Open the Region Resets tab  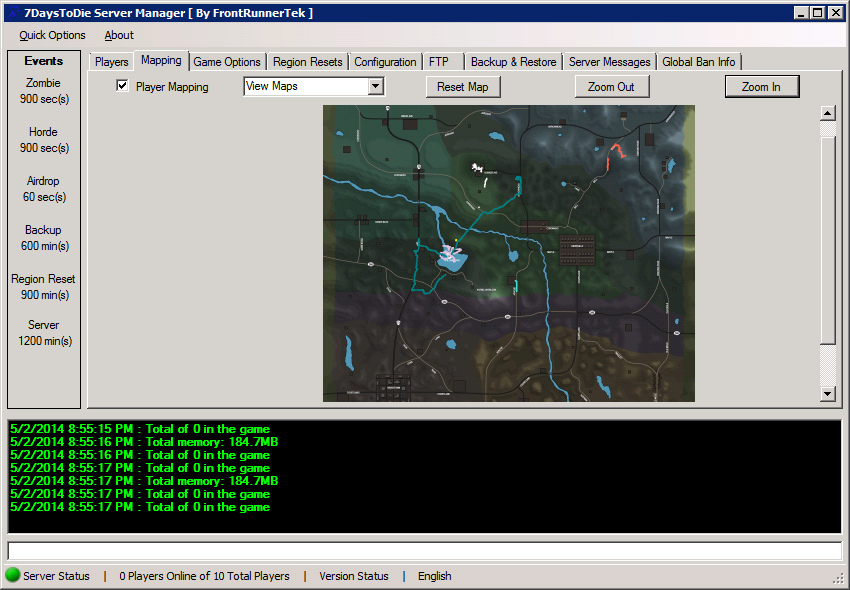click(307, 62)
